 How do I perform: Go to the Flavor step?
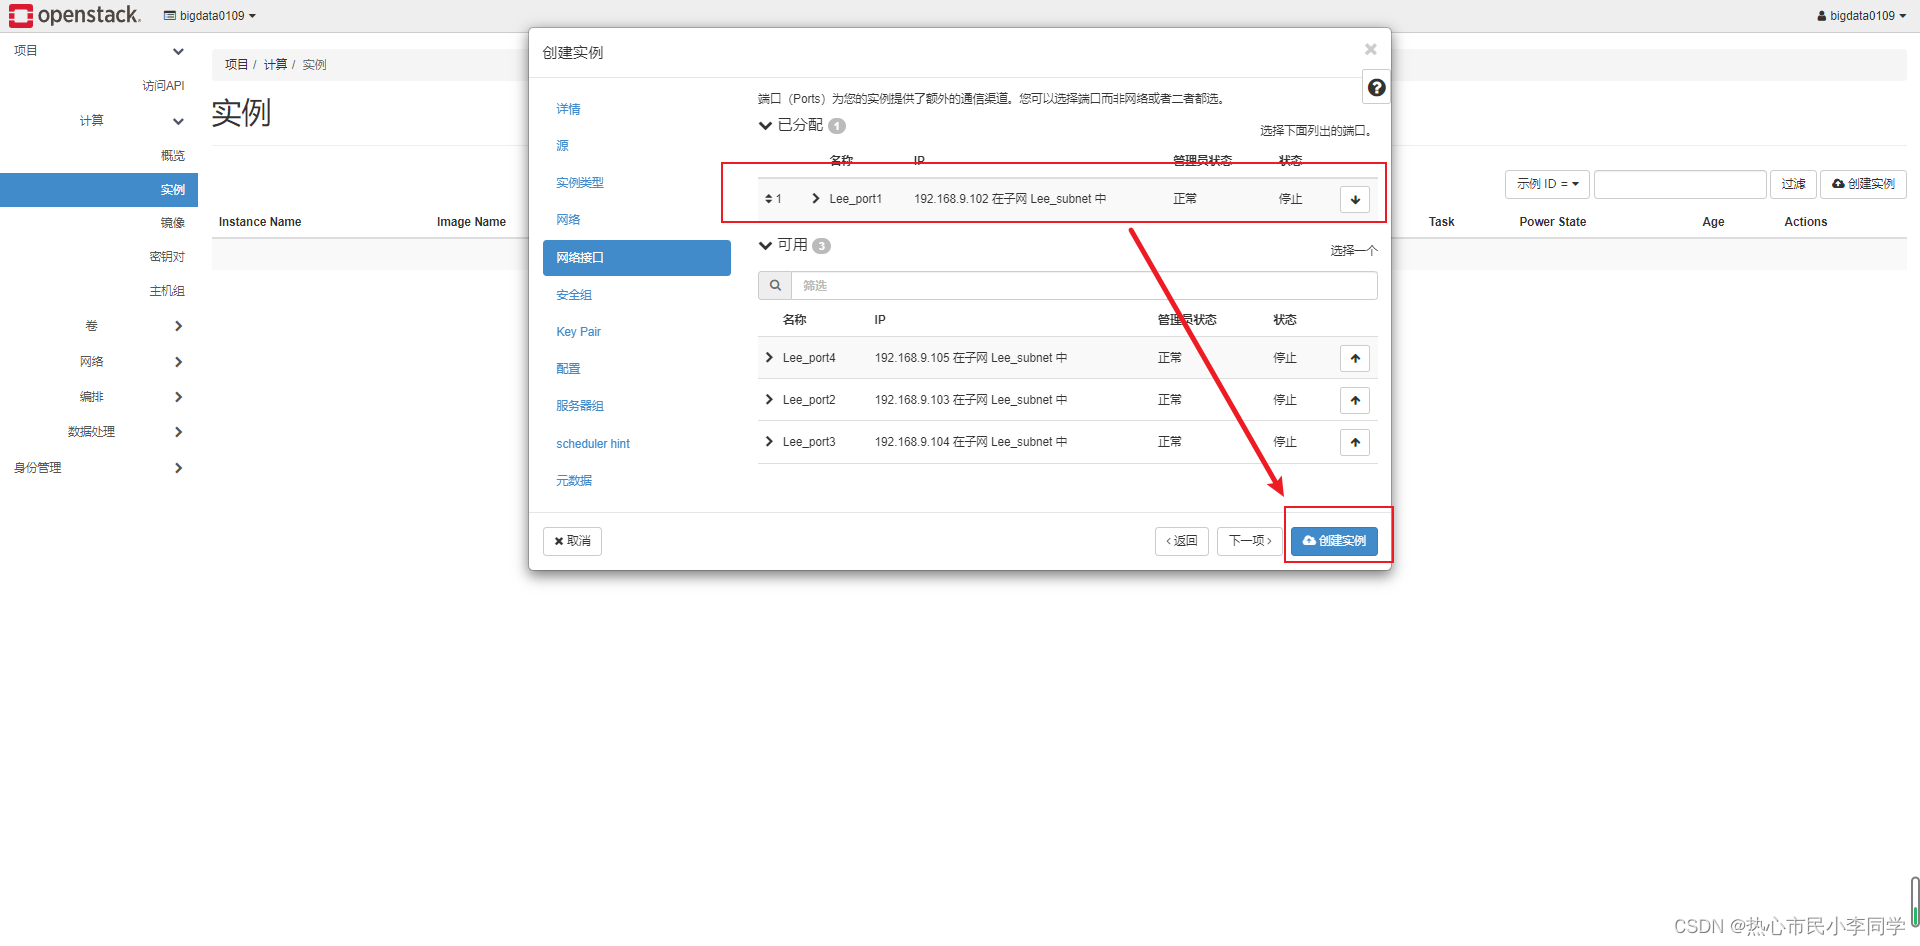[x=580, y=183]
